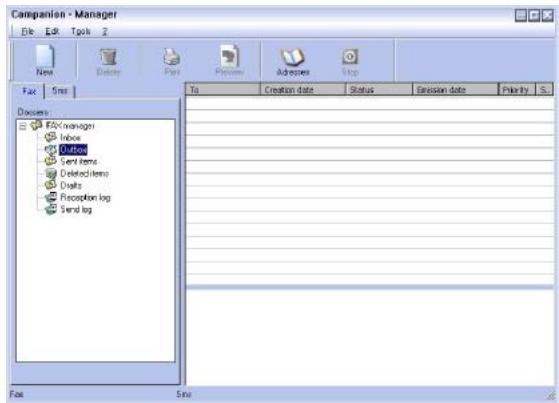Image resolution: width=559 pixels, height=403 pixels.
Task: Click the Preview document icon
Action: [229, 56]
